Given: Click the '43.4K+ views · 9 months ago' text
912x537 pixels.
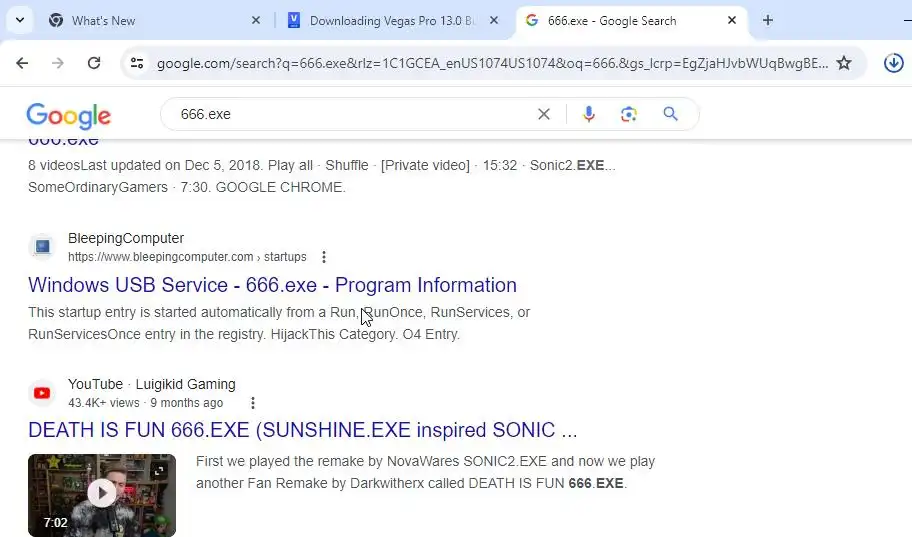Looking at the screenshot, I should (x=145, y=403).
